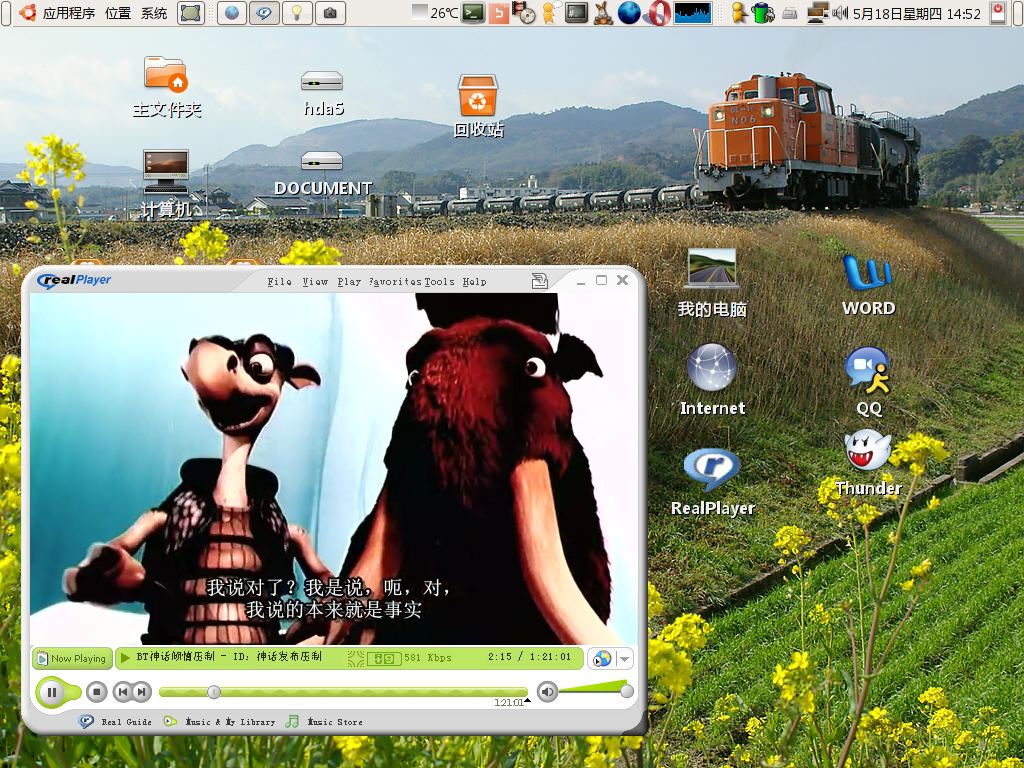This screenshot has width=1024, height=768.
Task: Click the camera screenshot panel button
Action: tap(330, 13)
